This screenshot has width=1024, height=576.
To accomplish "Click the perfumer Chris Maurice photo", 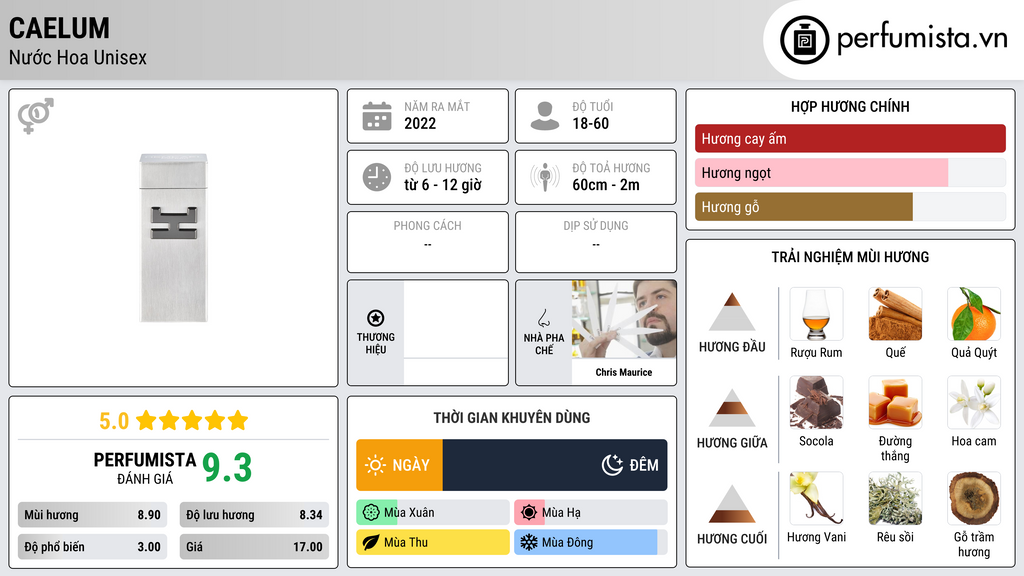I will [624, 319].
